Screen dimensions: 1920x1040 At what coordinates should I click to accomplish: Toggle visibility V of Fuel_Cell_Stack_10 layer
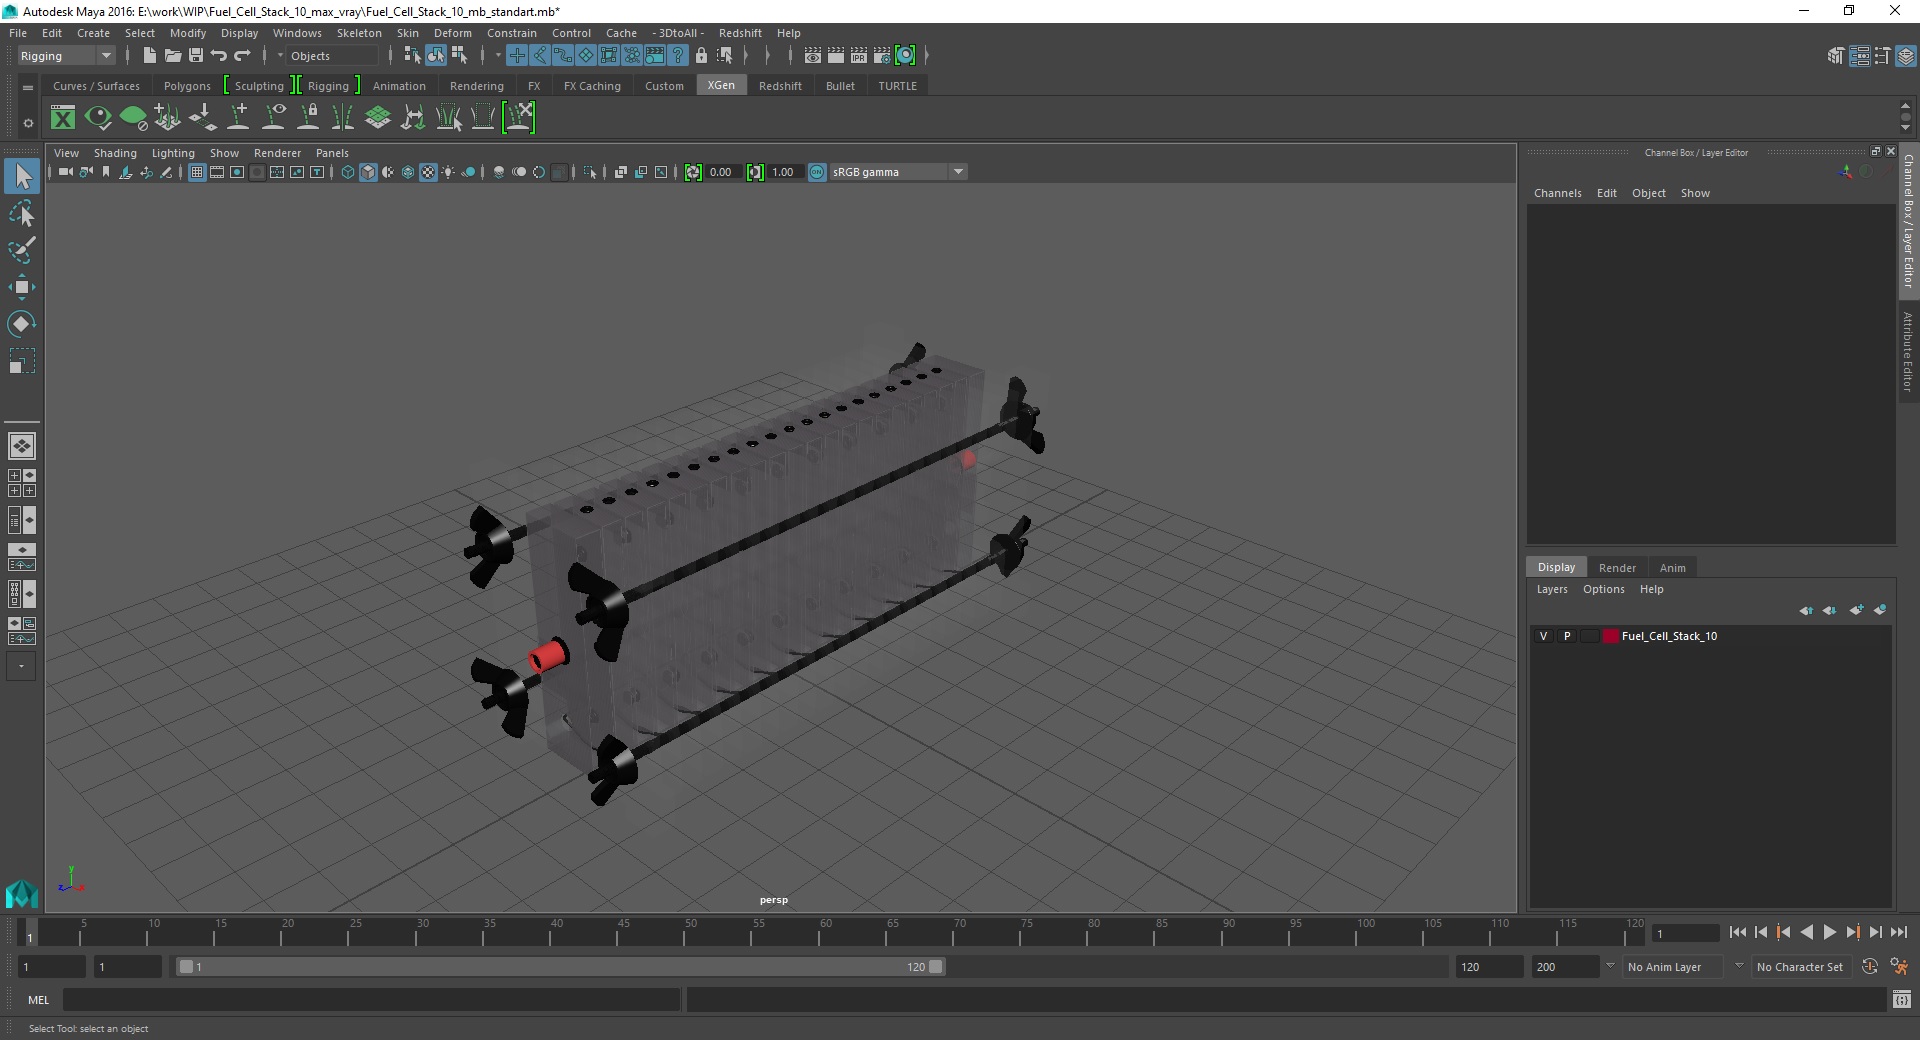coord(1543,636)
